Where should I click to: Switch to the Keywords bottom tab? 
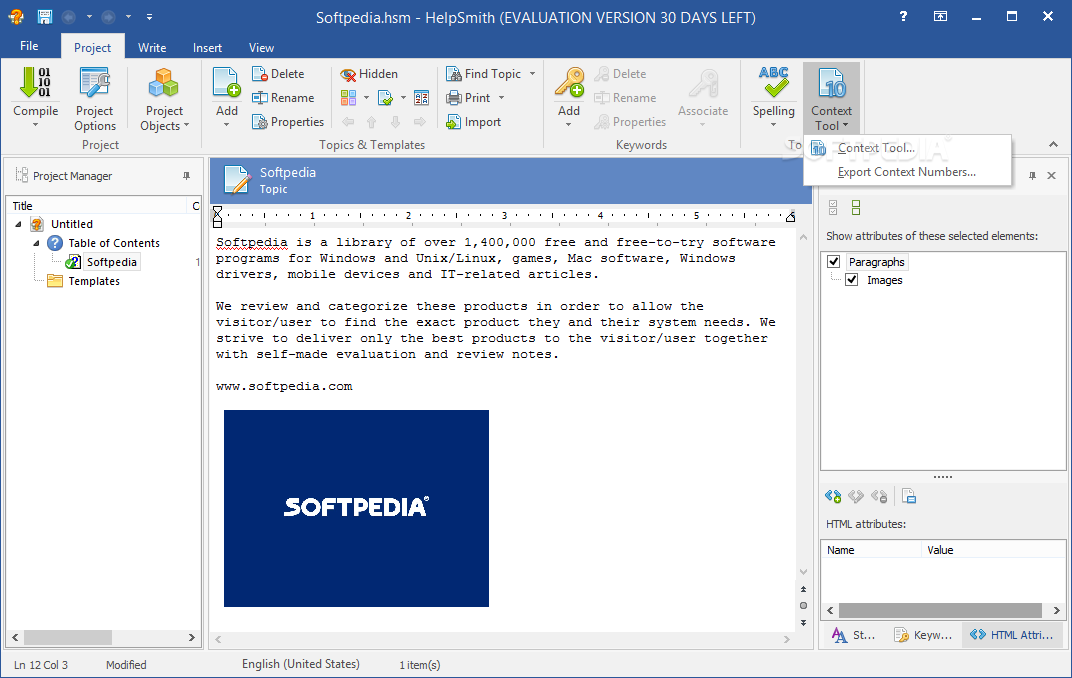point(923,635)
